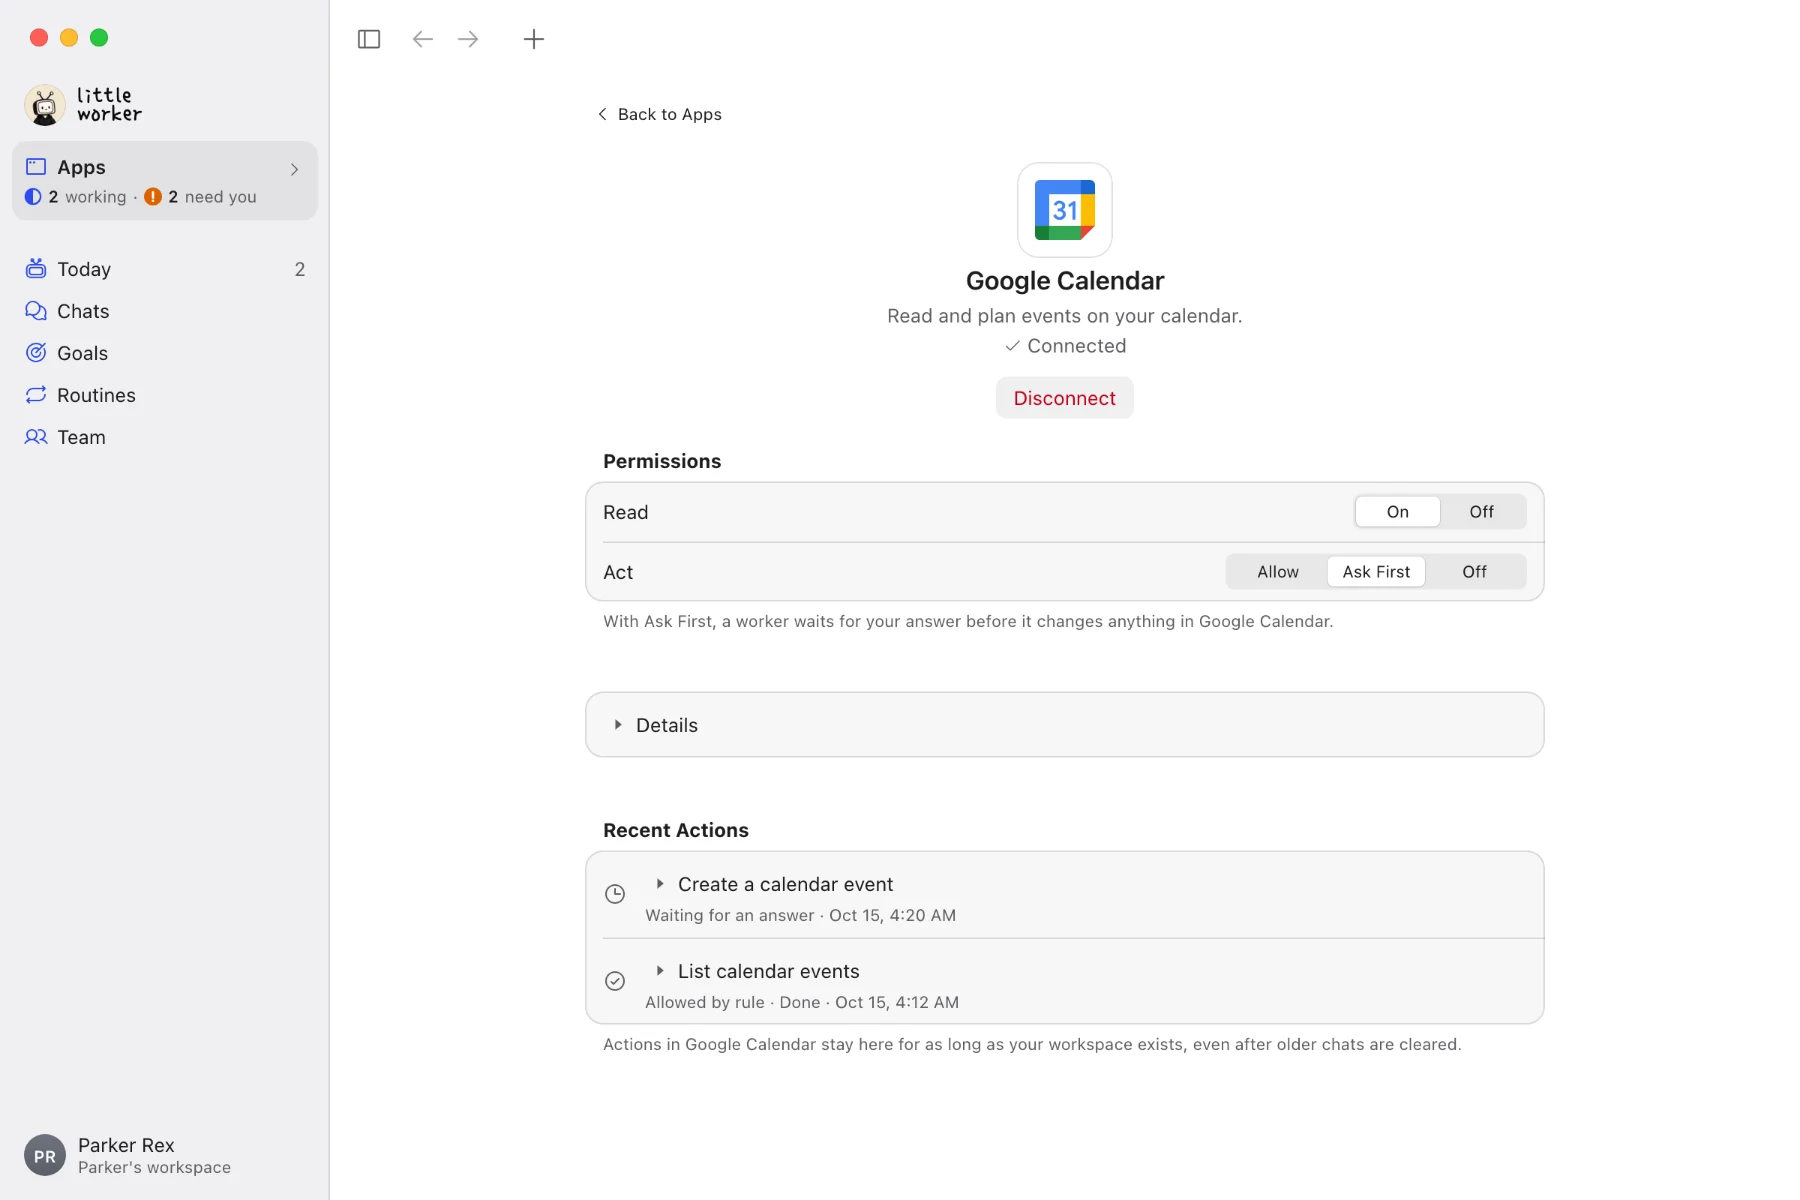The height and width of the screenshot is (1200, 1800).
Task: Click the Allowed by rule status line
Action: click(802, 1002)
